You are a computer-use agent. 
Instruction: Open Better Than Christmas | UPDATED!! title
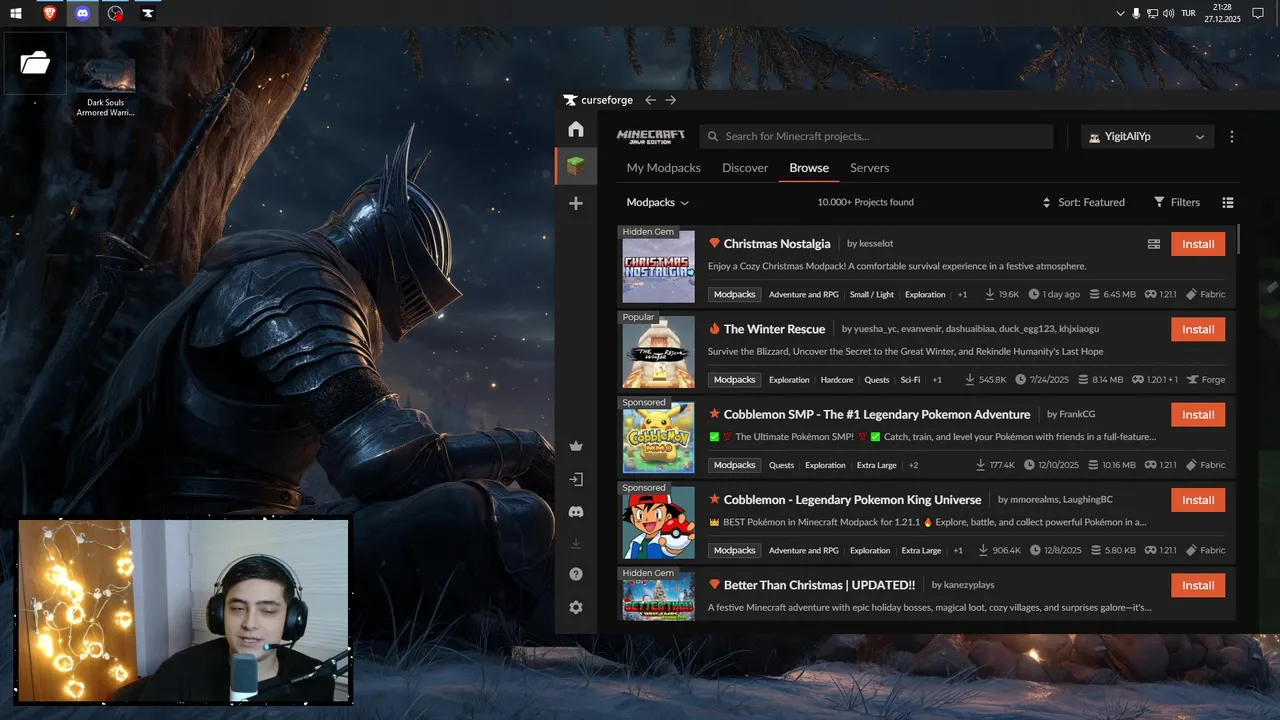pos(819,585)
